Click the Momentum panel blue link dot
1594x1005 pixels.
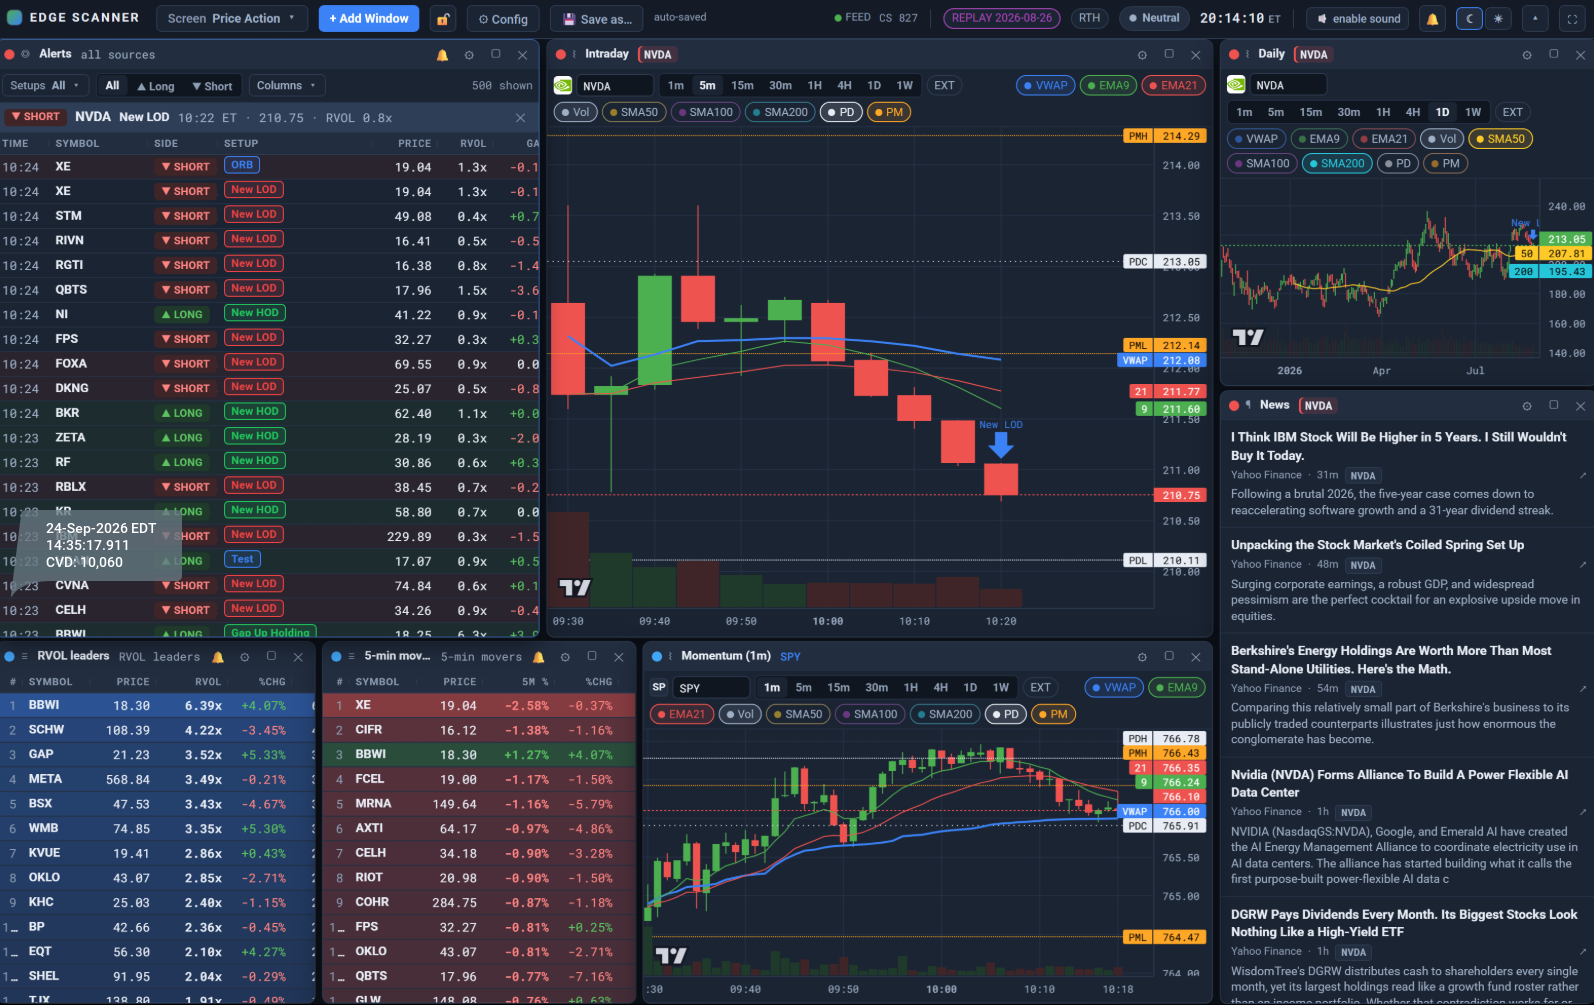[x=657, y=656]
